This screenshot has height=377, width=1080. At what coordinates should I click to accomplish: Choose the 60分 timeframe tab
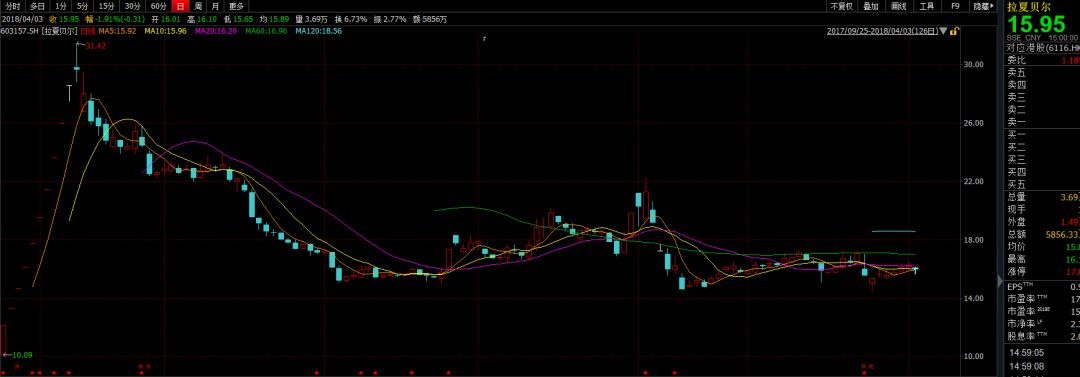pyautogui.click(x=158, y=6)
